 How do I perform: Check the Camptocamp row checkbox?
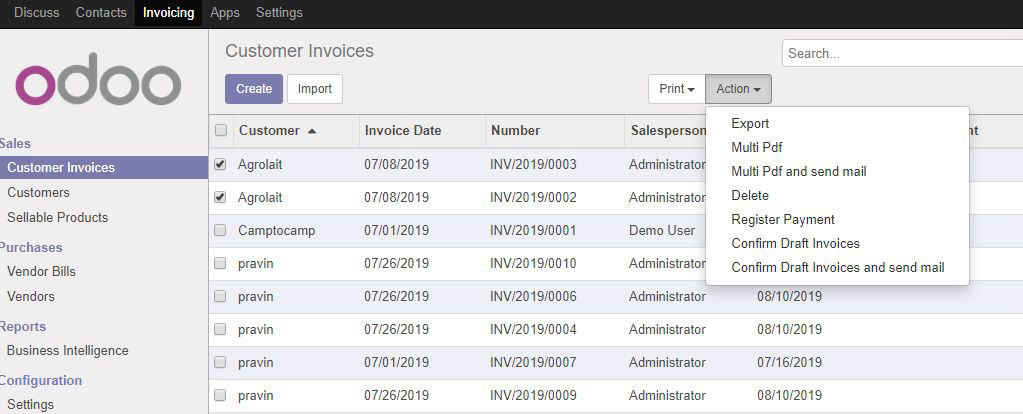click(x=221, y=230)
